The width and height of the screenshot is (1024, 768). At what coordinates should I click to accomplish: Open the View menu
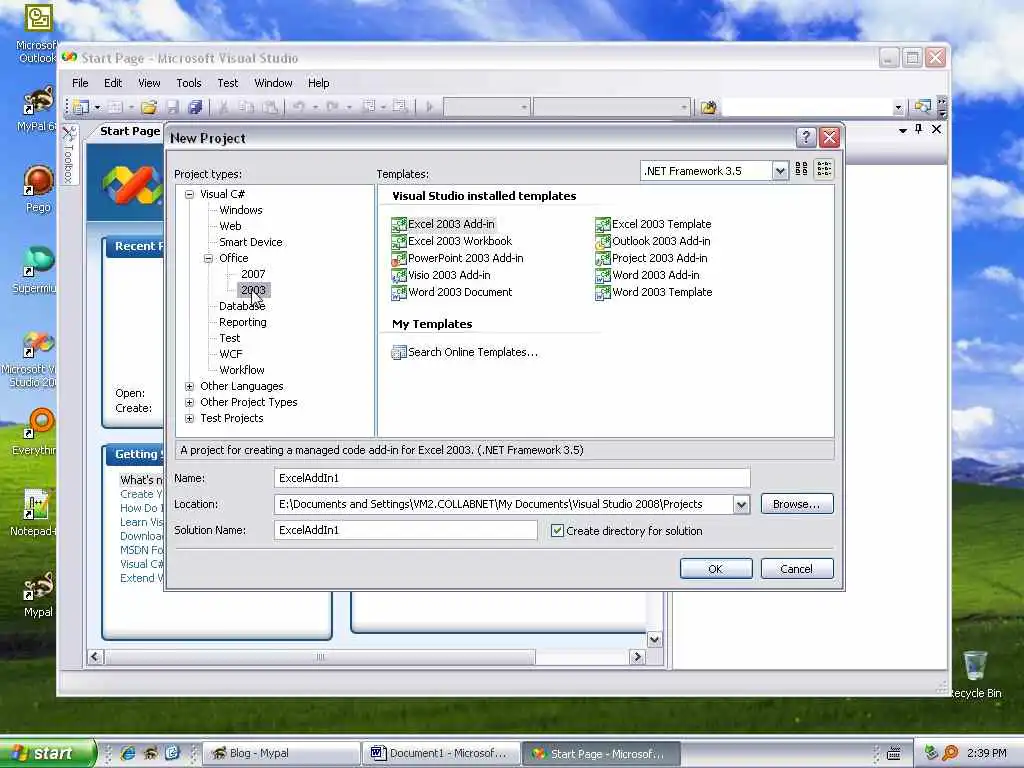pos(149,83)
